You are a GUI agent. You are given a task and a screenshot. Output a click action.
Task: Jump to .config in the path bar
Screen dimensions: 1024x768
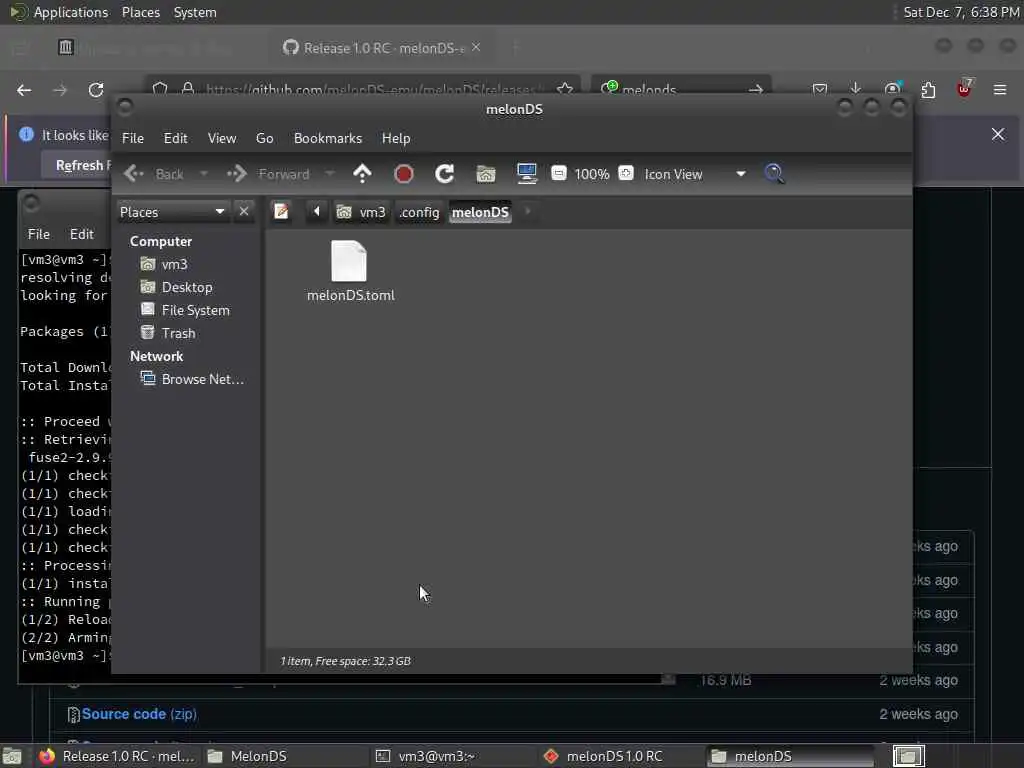(419, 212)
